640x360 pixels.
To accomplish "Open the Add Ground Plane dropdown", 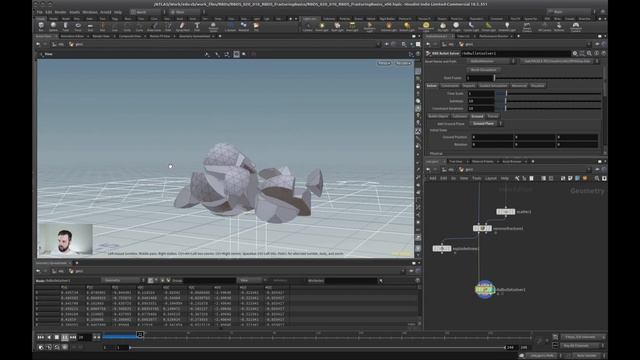I will (486, 123).
